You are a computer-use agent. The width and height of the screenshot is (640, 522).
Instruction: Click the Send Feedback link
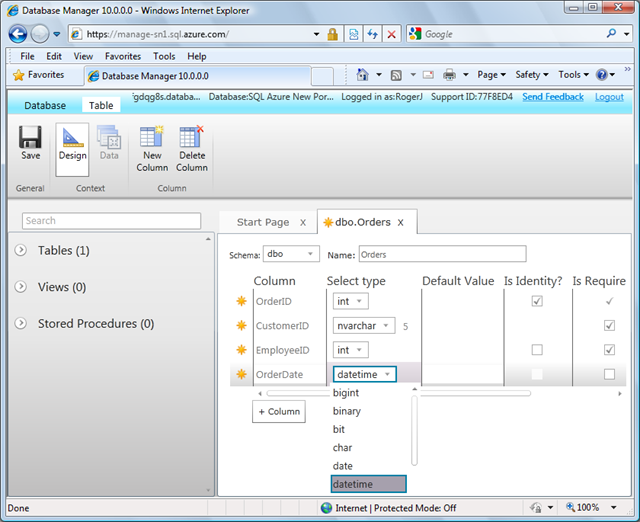tap(553, 97)
